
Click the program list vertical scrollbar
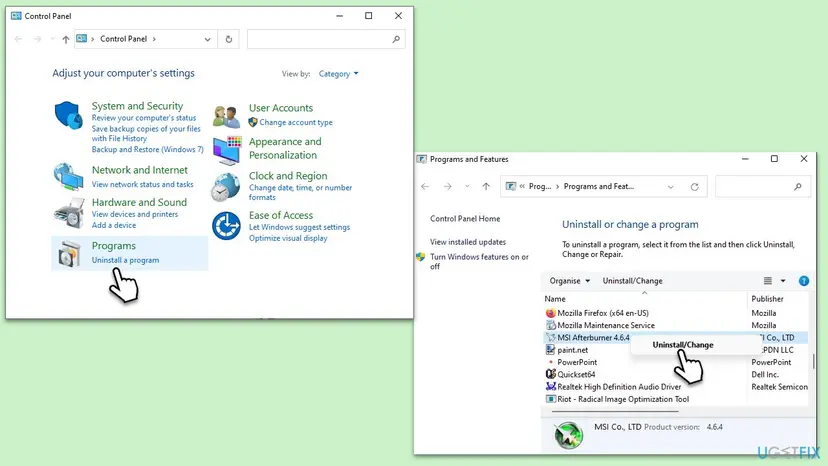click(x=813, y=362)
